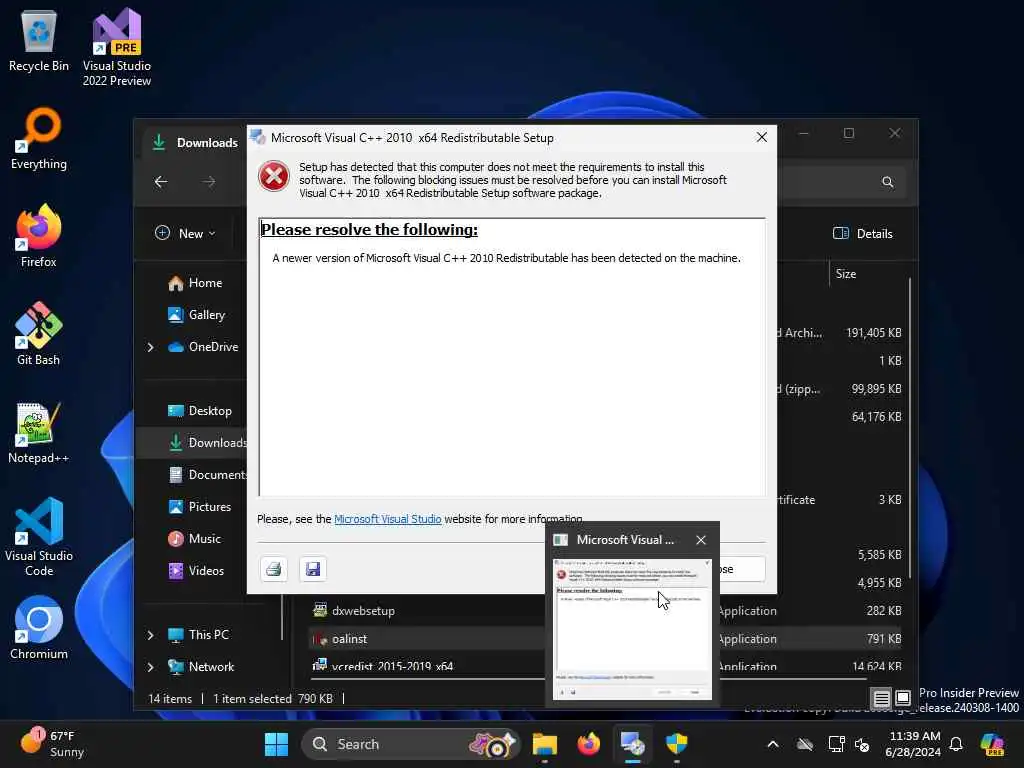Open the Firefox desktop shortcut
Viewport: 1024px width, 768px height.
(39, 236)
